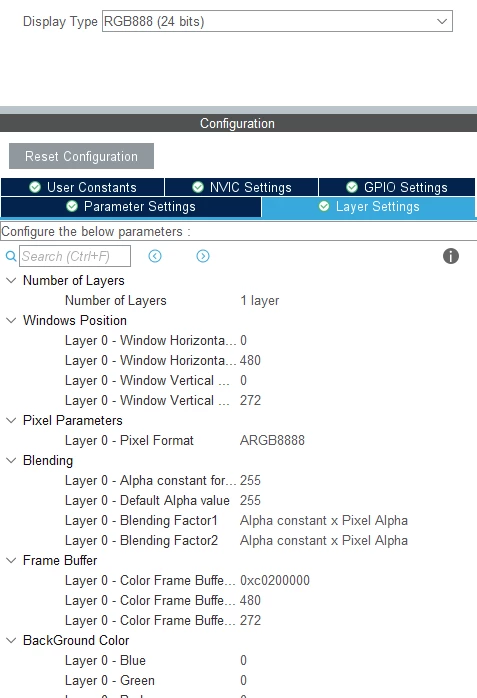477x698 pixels.
Task: Click green check icon on User Constants tab
Action: 35,187
